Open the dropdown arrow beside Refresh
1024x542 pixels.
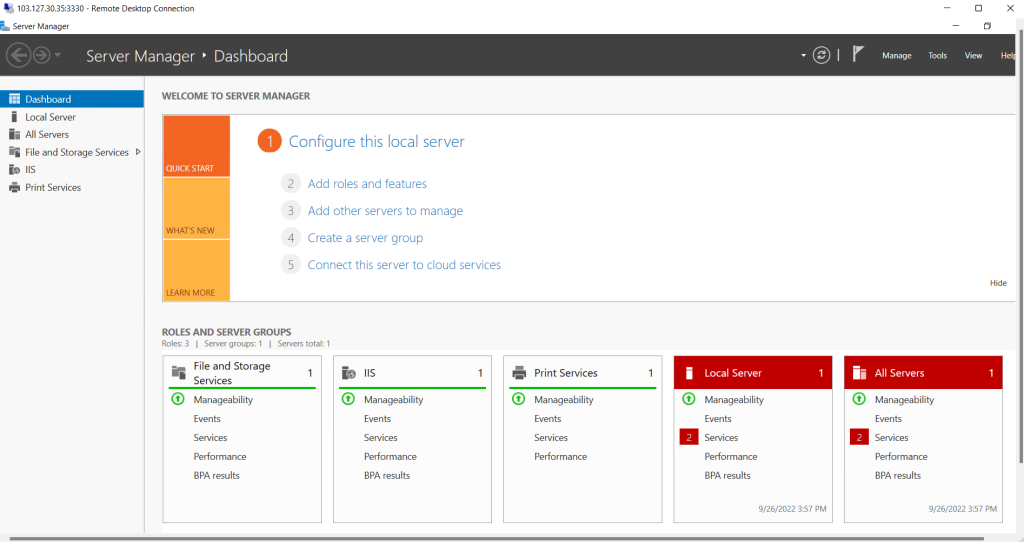[x=803, y=56]
